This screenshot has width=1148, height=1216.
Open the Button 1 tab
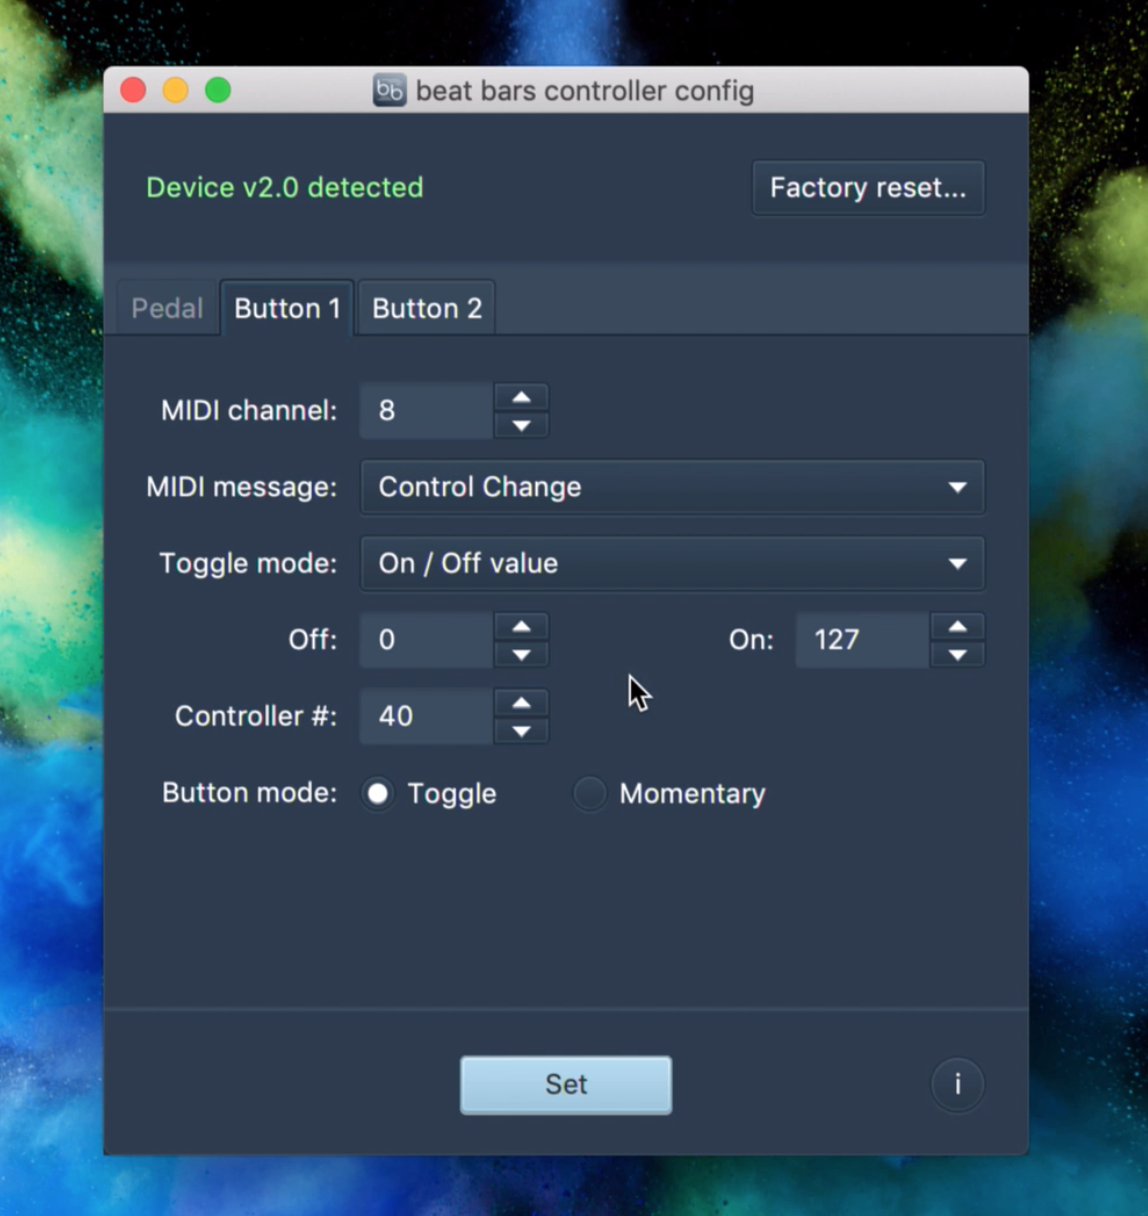pos(287,308)
